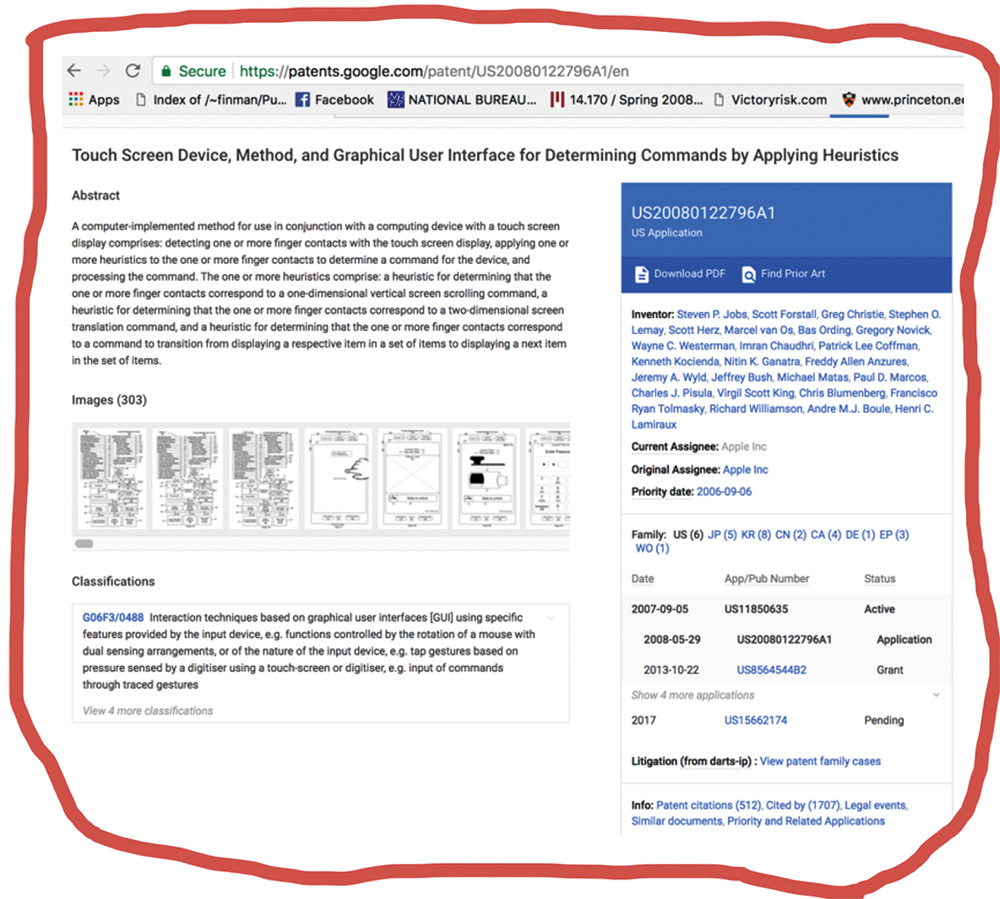Image resolution: width=1000 pixels, height=899 pixels.
Task: Select the KR (8) family entry
Action: point(756,534)
